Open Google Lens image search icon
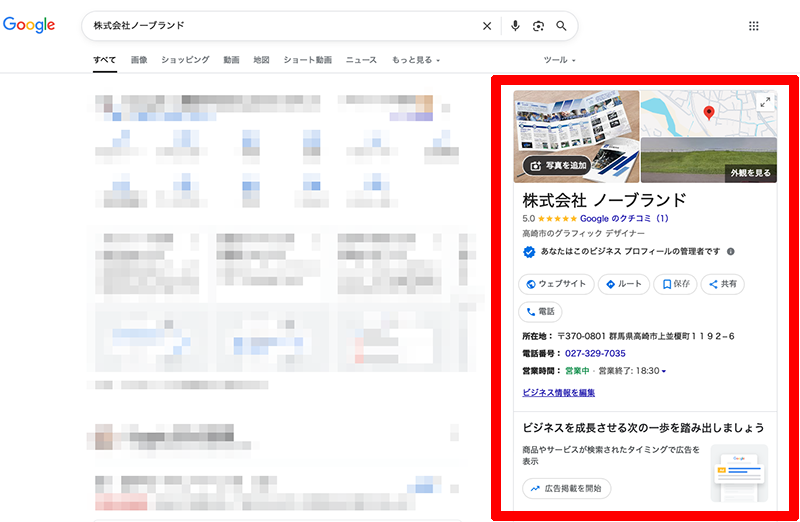 pos(538,26)
